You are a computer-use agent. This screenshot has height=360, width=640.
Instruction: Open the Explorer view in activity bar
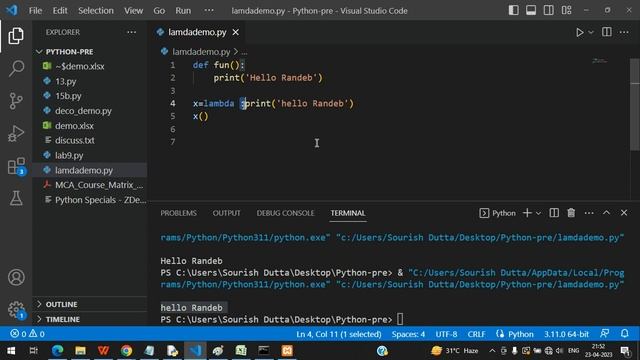(16, 36)
